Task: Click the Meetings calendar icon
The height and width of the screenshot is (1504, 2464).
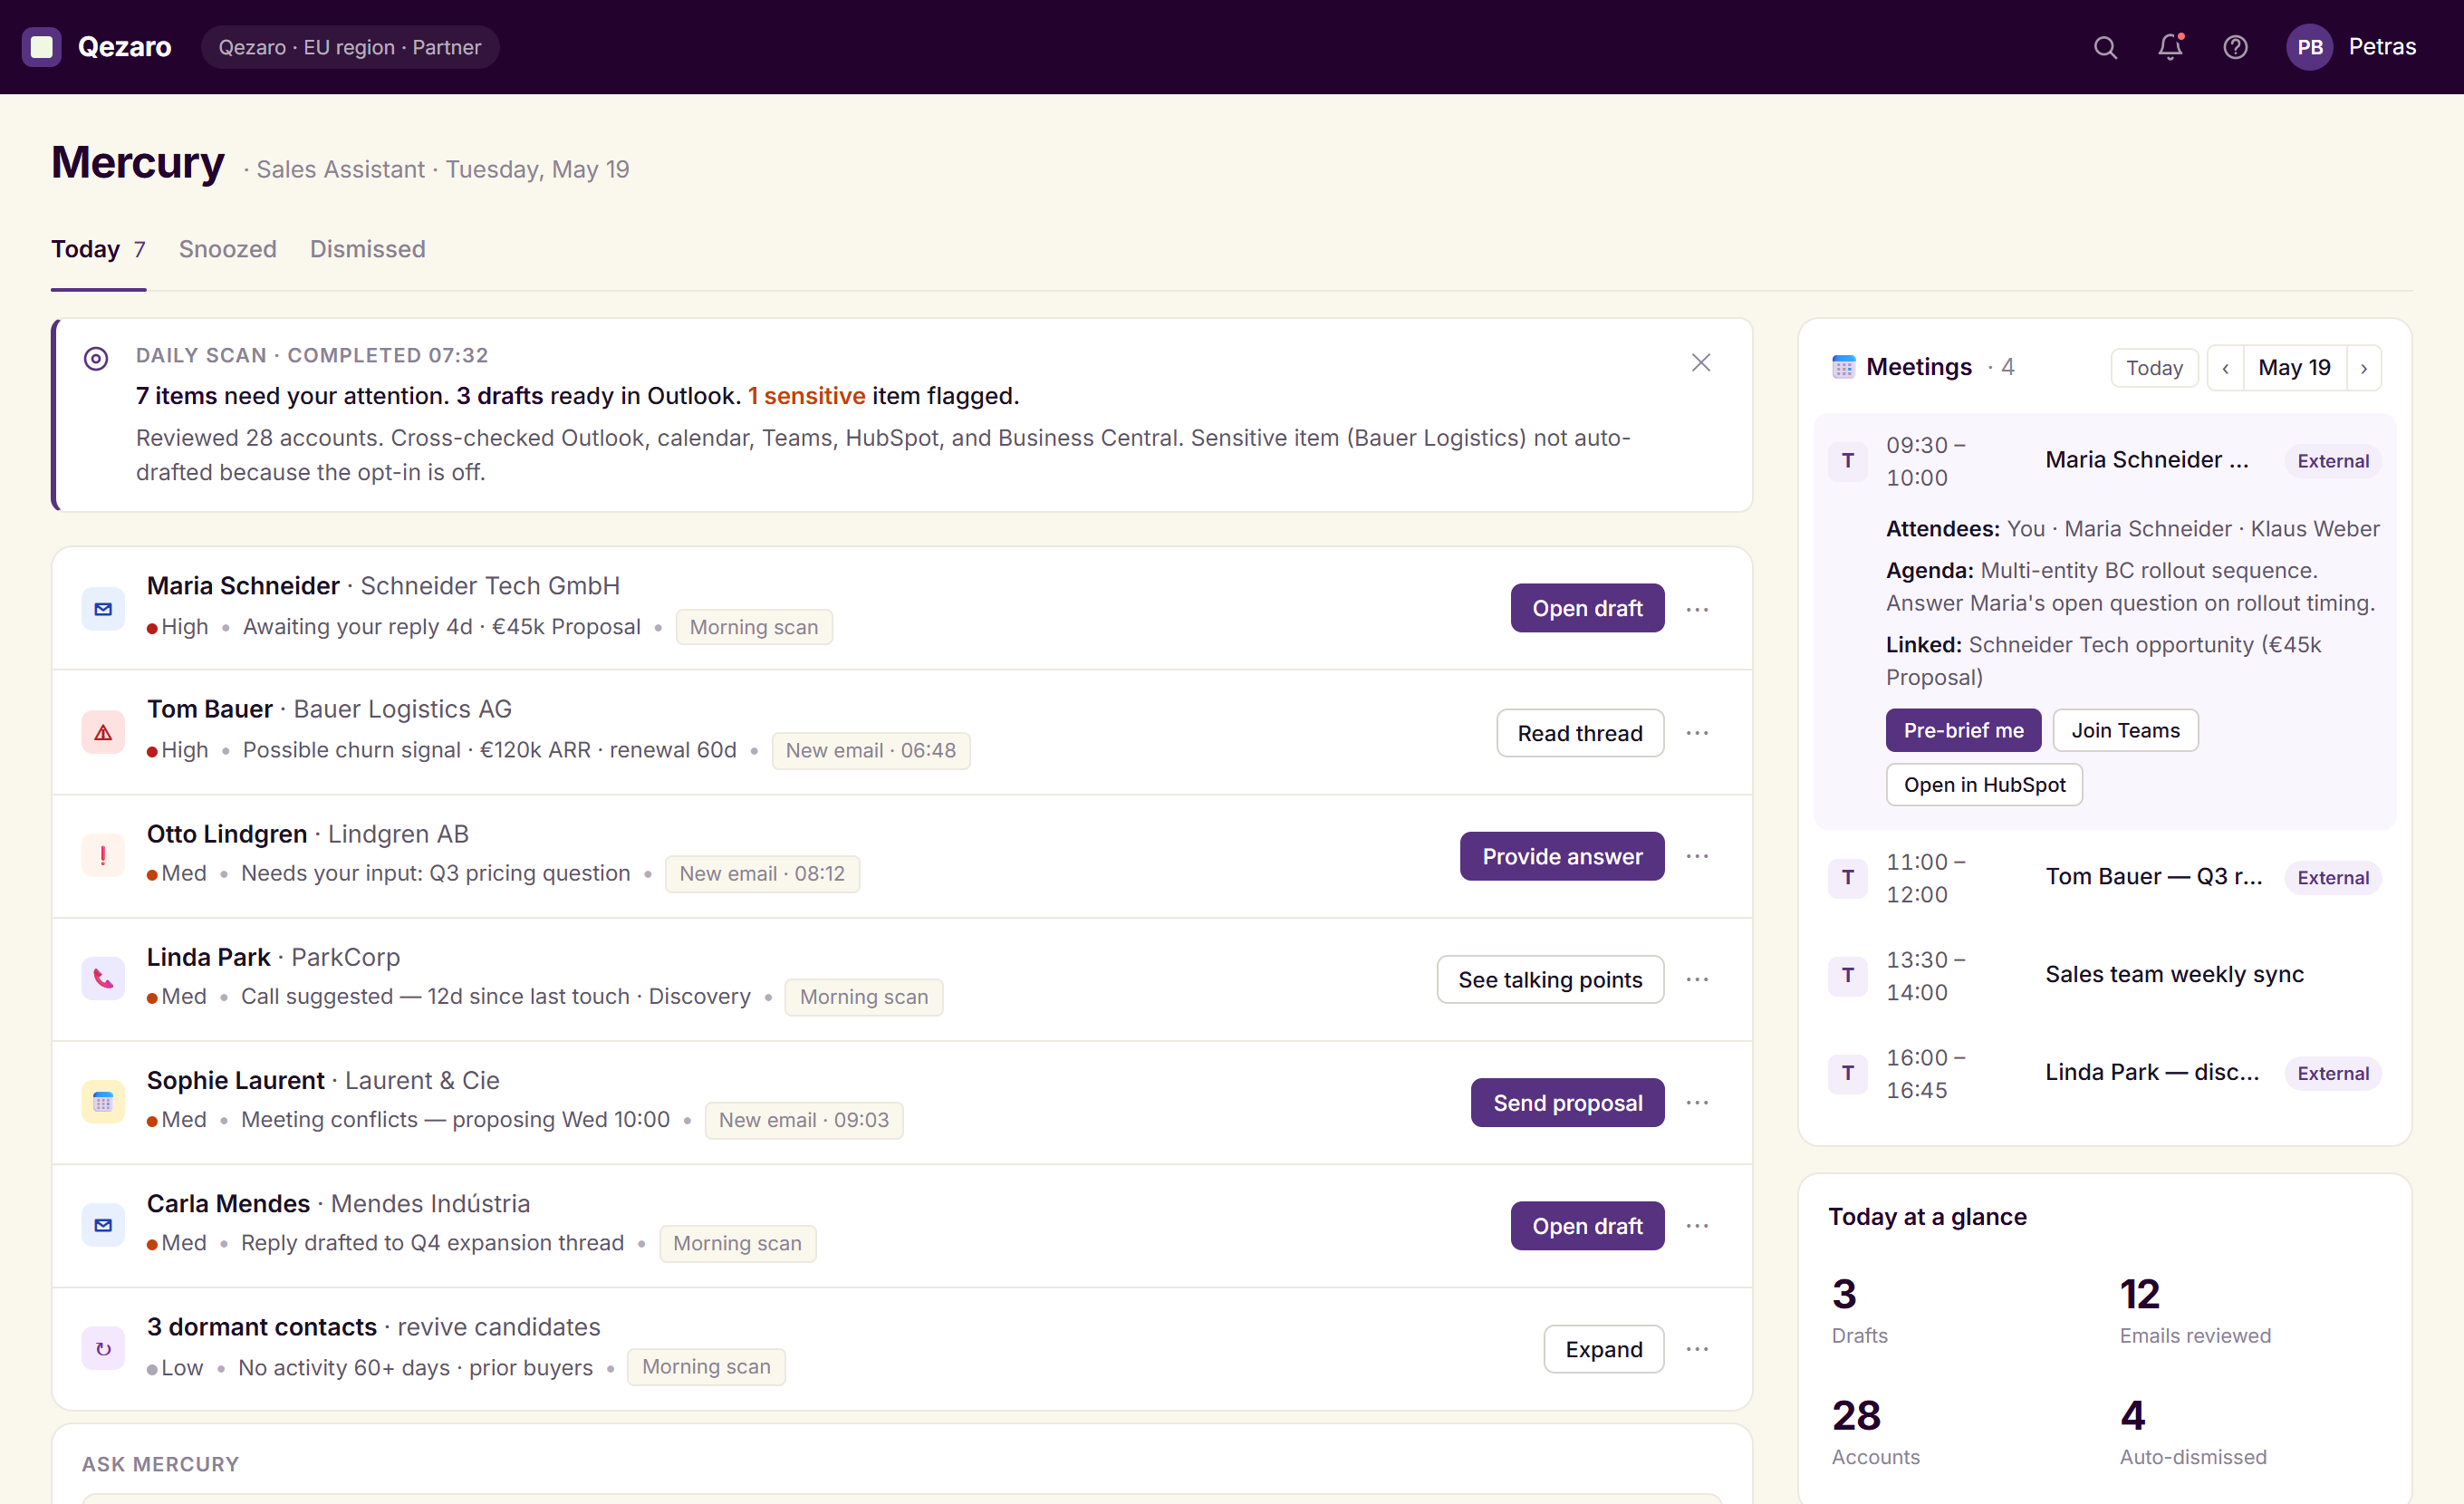Action: pyautogui.click(x=1843, y=367)
